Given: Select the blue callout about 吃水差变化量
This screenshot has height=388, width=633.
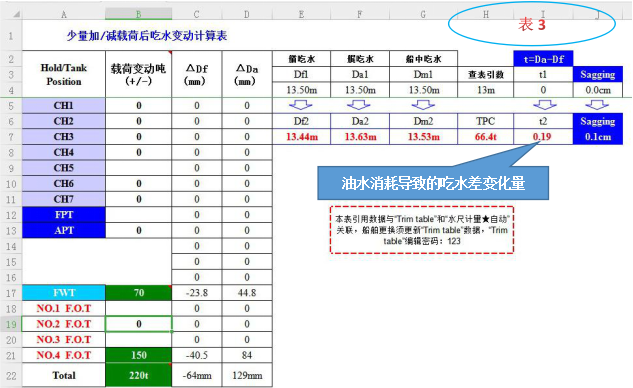Looking at the screenshot, I should pyautogui.click(x=433, y=183).
